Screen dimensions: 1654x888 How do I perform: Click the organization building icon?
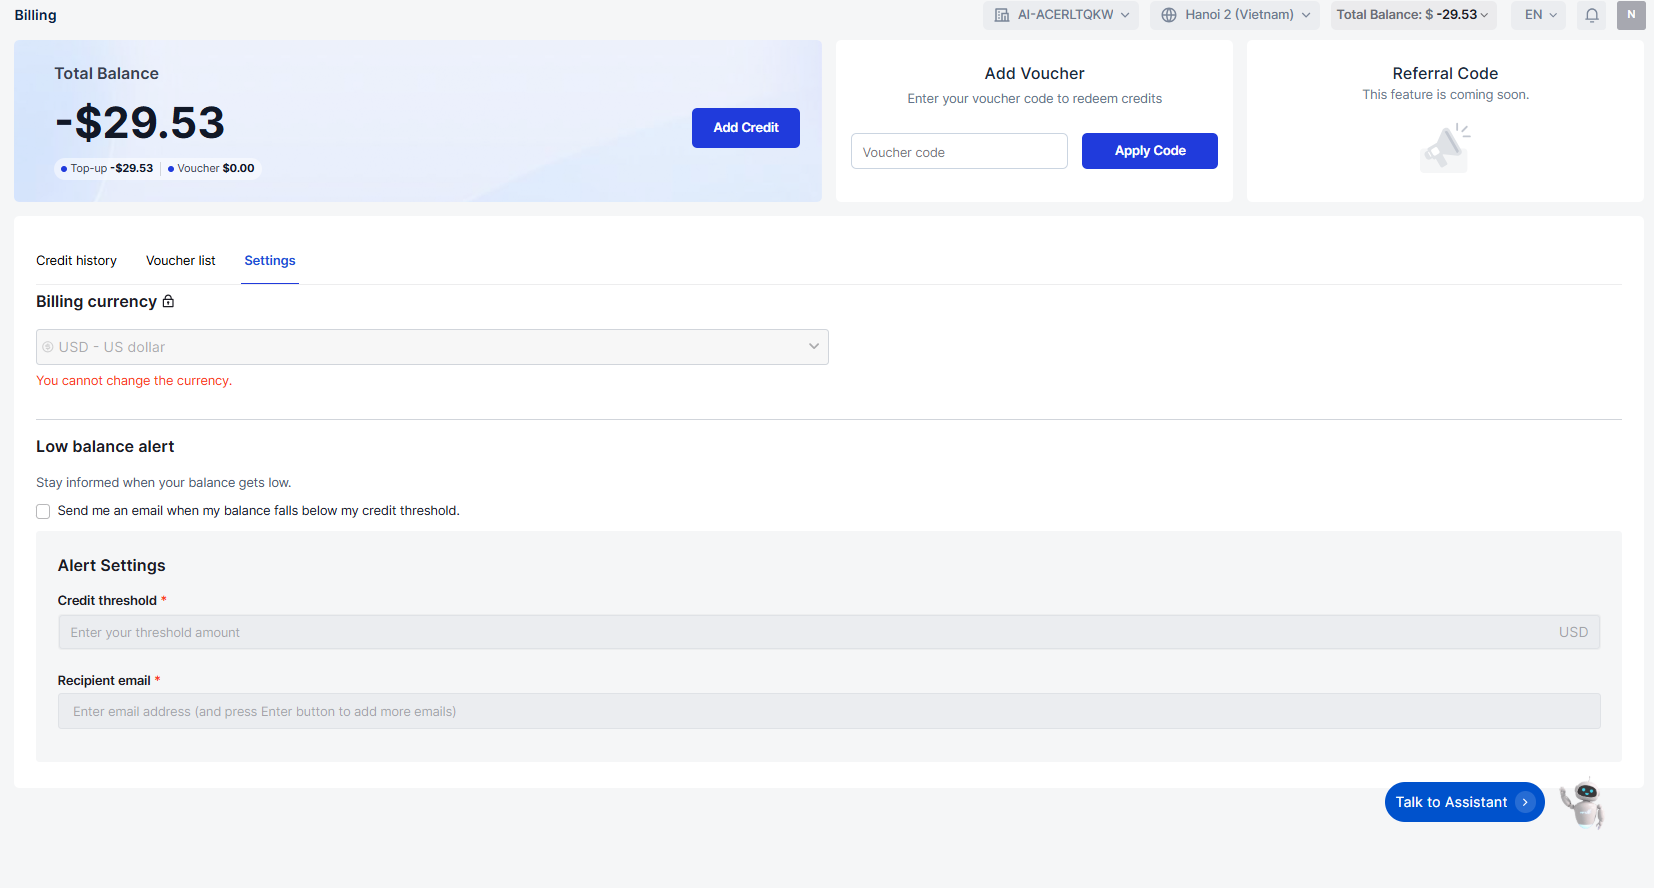click(x=1001, y=15)
